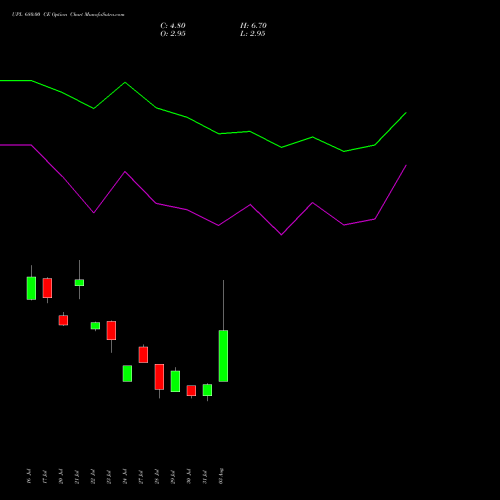The width and height of the screenshot is (500, 500).
Task: Click the low price value L: 2.95
Action: coord(253,33)
